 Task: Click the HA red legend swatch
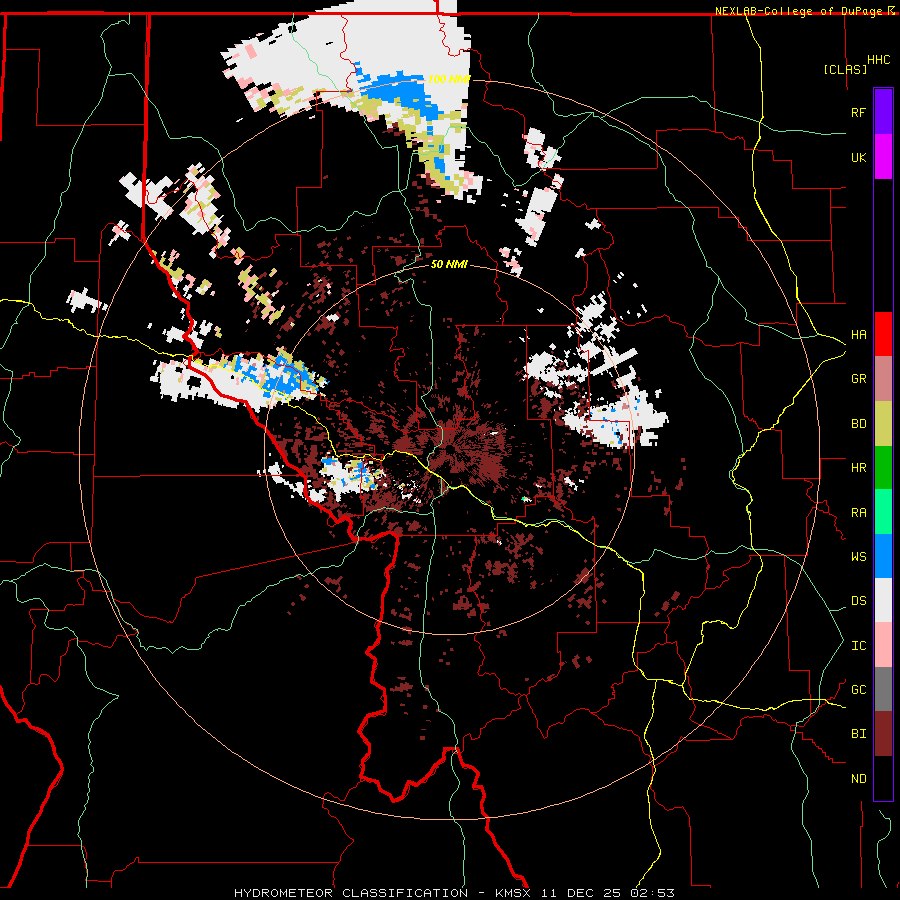click(x=883, y=334)
